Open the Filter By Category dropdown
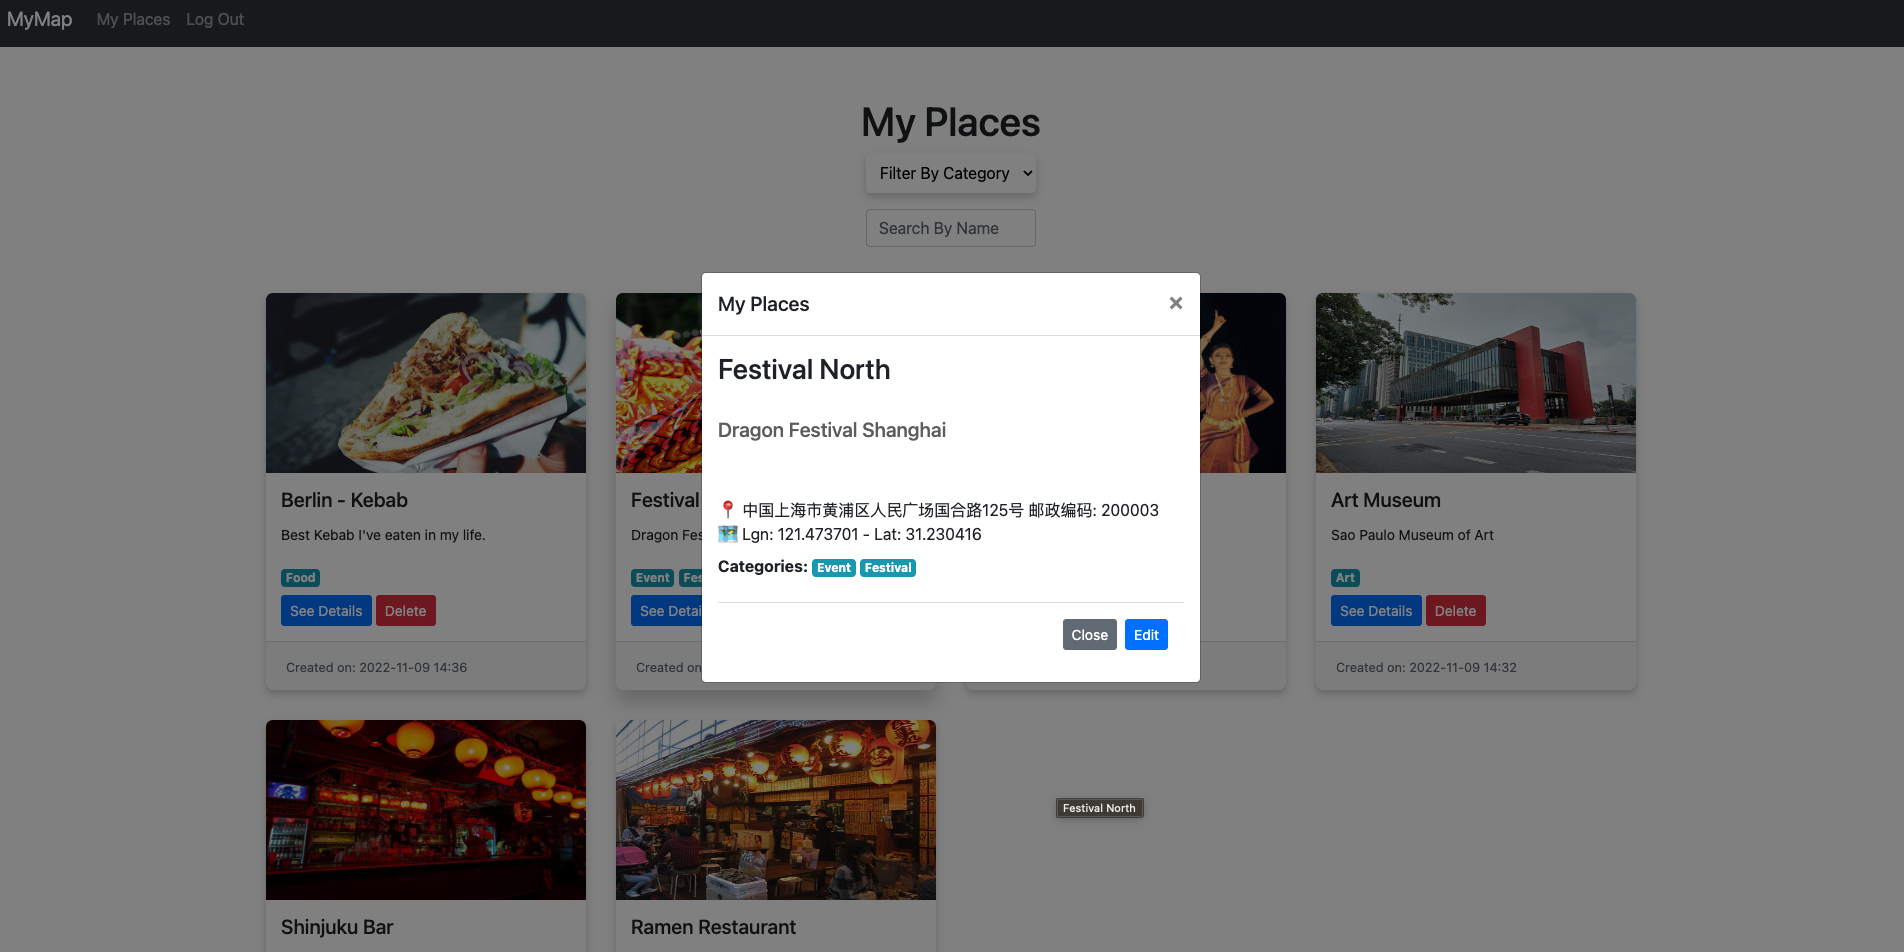 [x=950, y=173]
